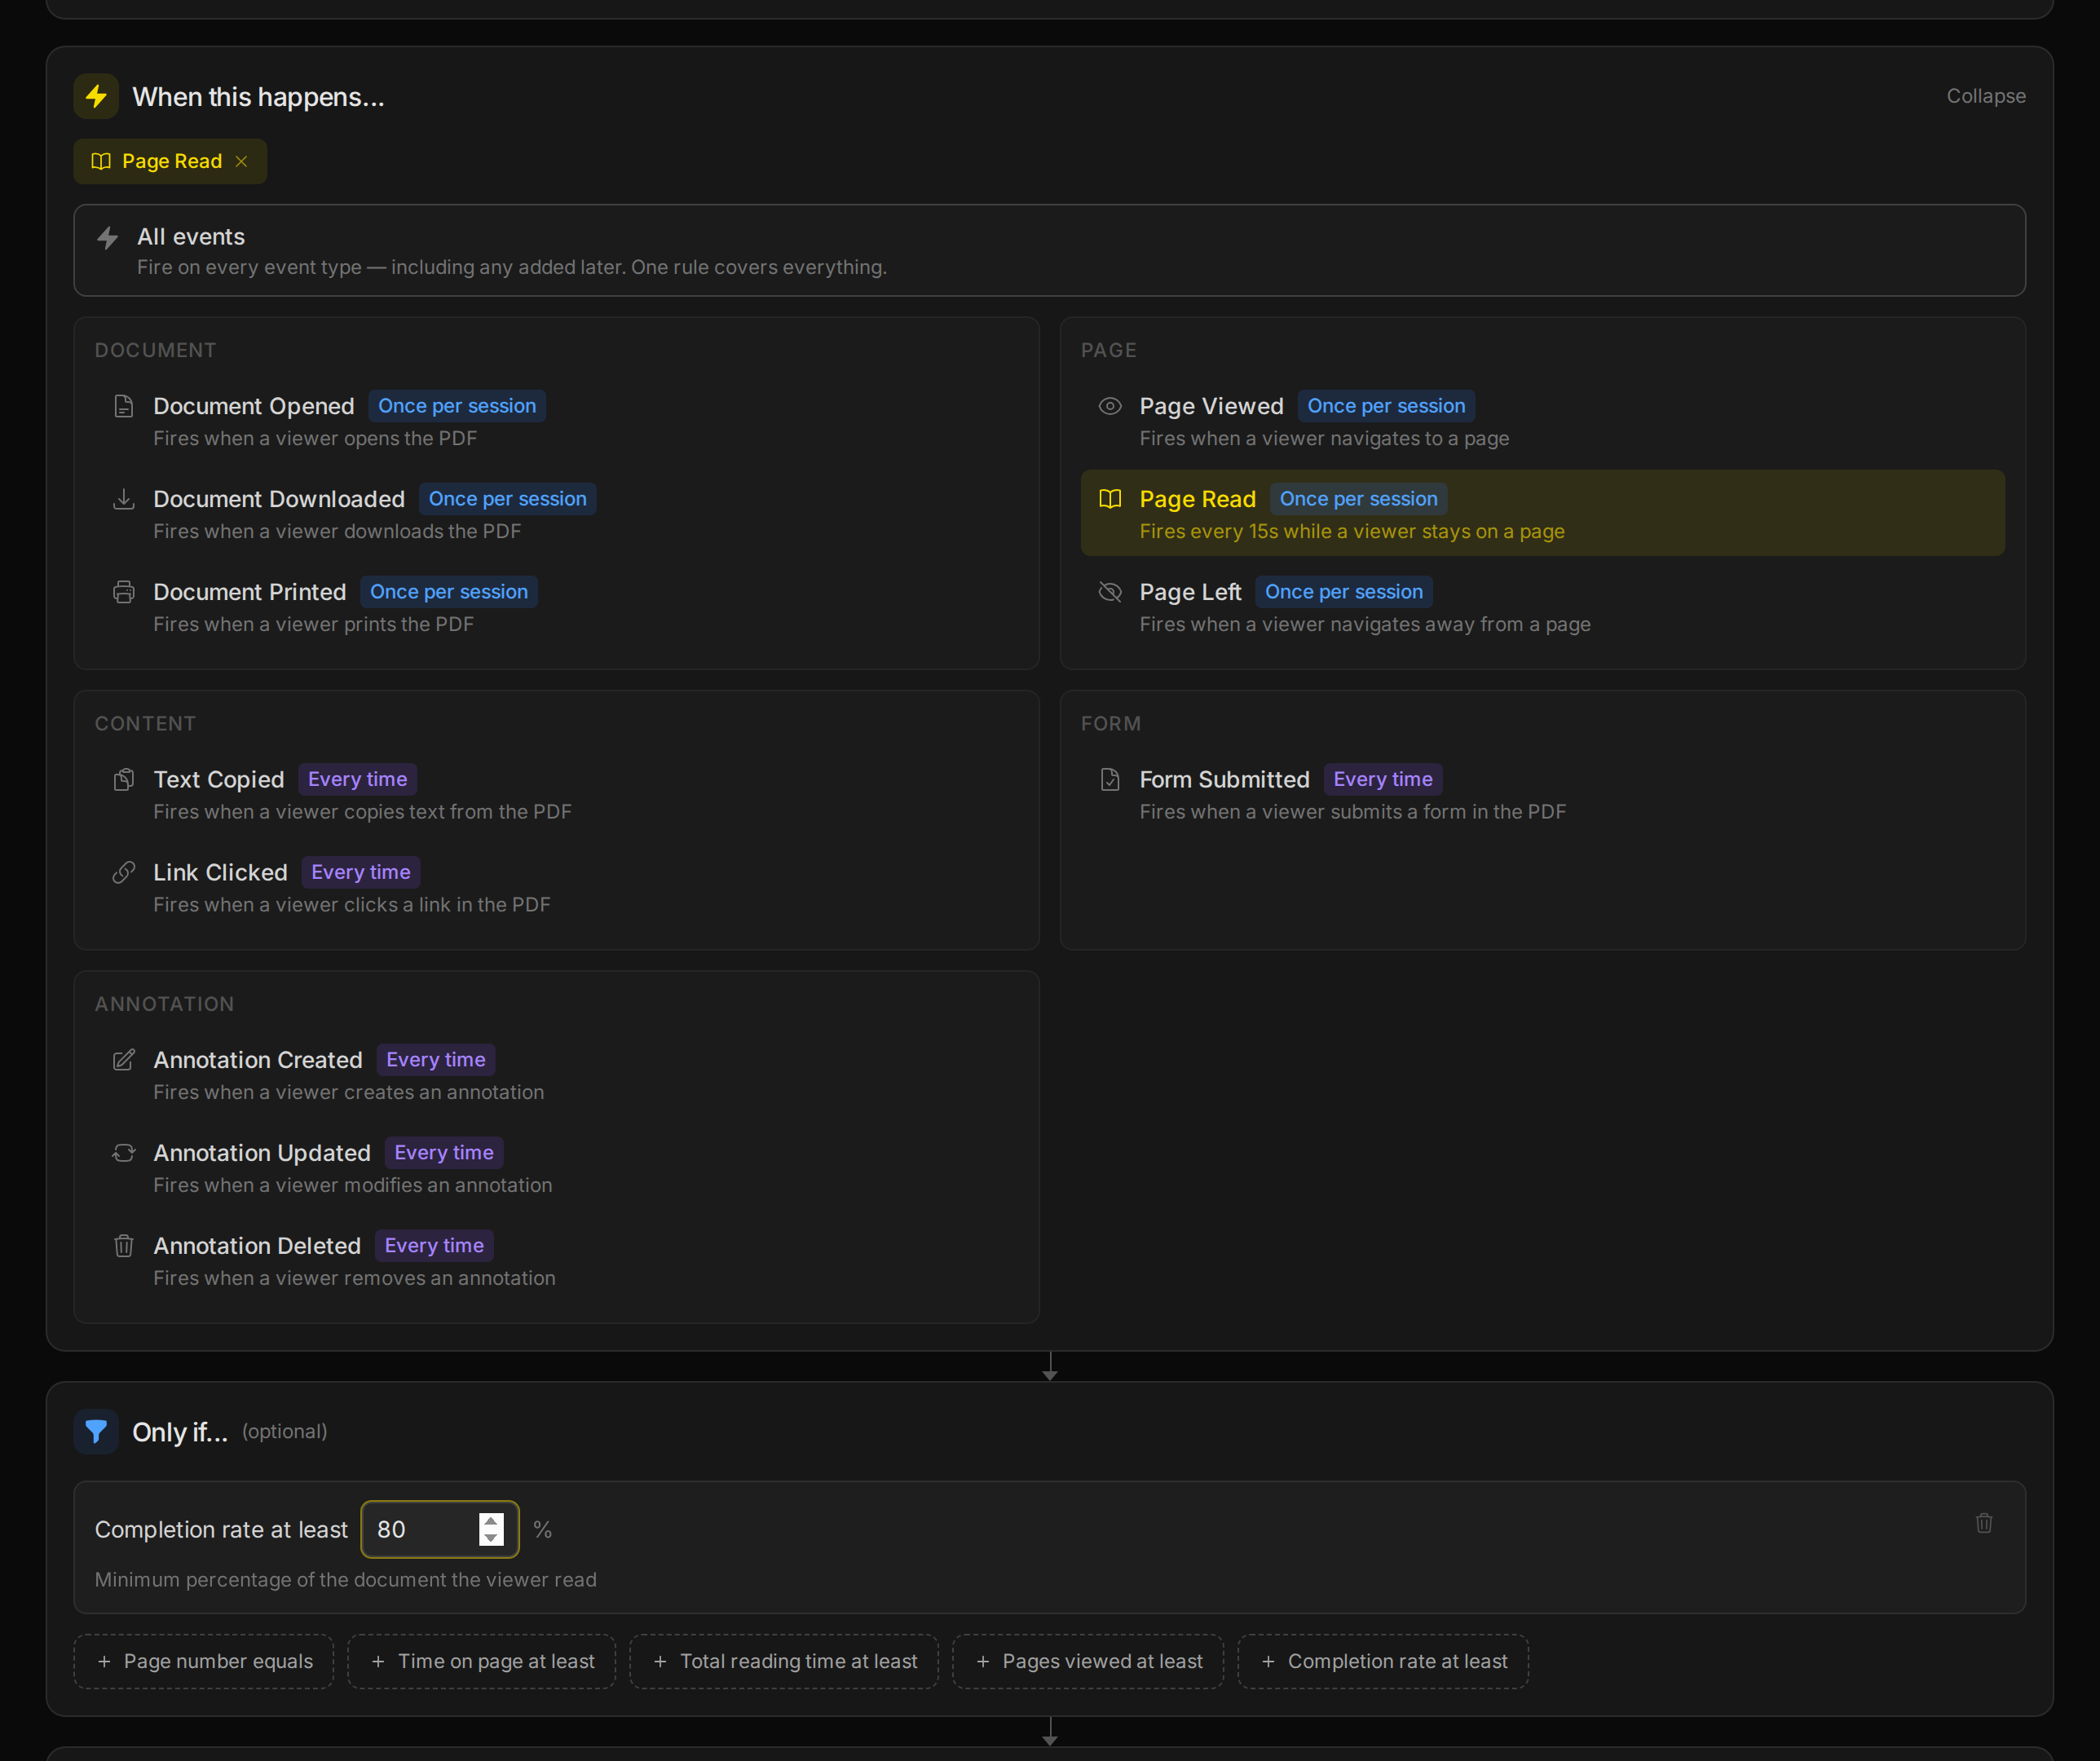Select the Document Printed event
2100x1761 pixels.
point(556,607)
